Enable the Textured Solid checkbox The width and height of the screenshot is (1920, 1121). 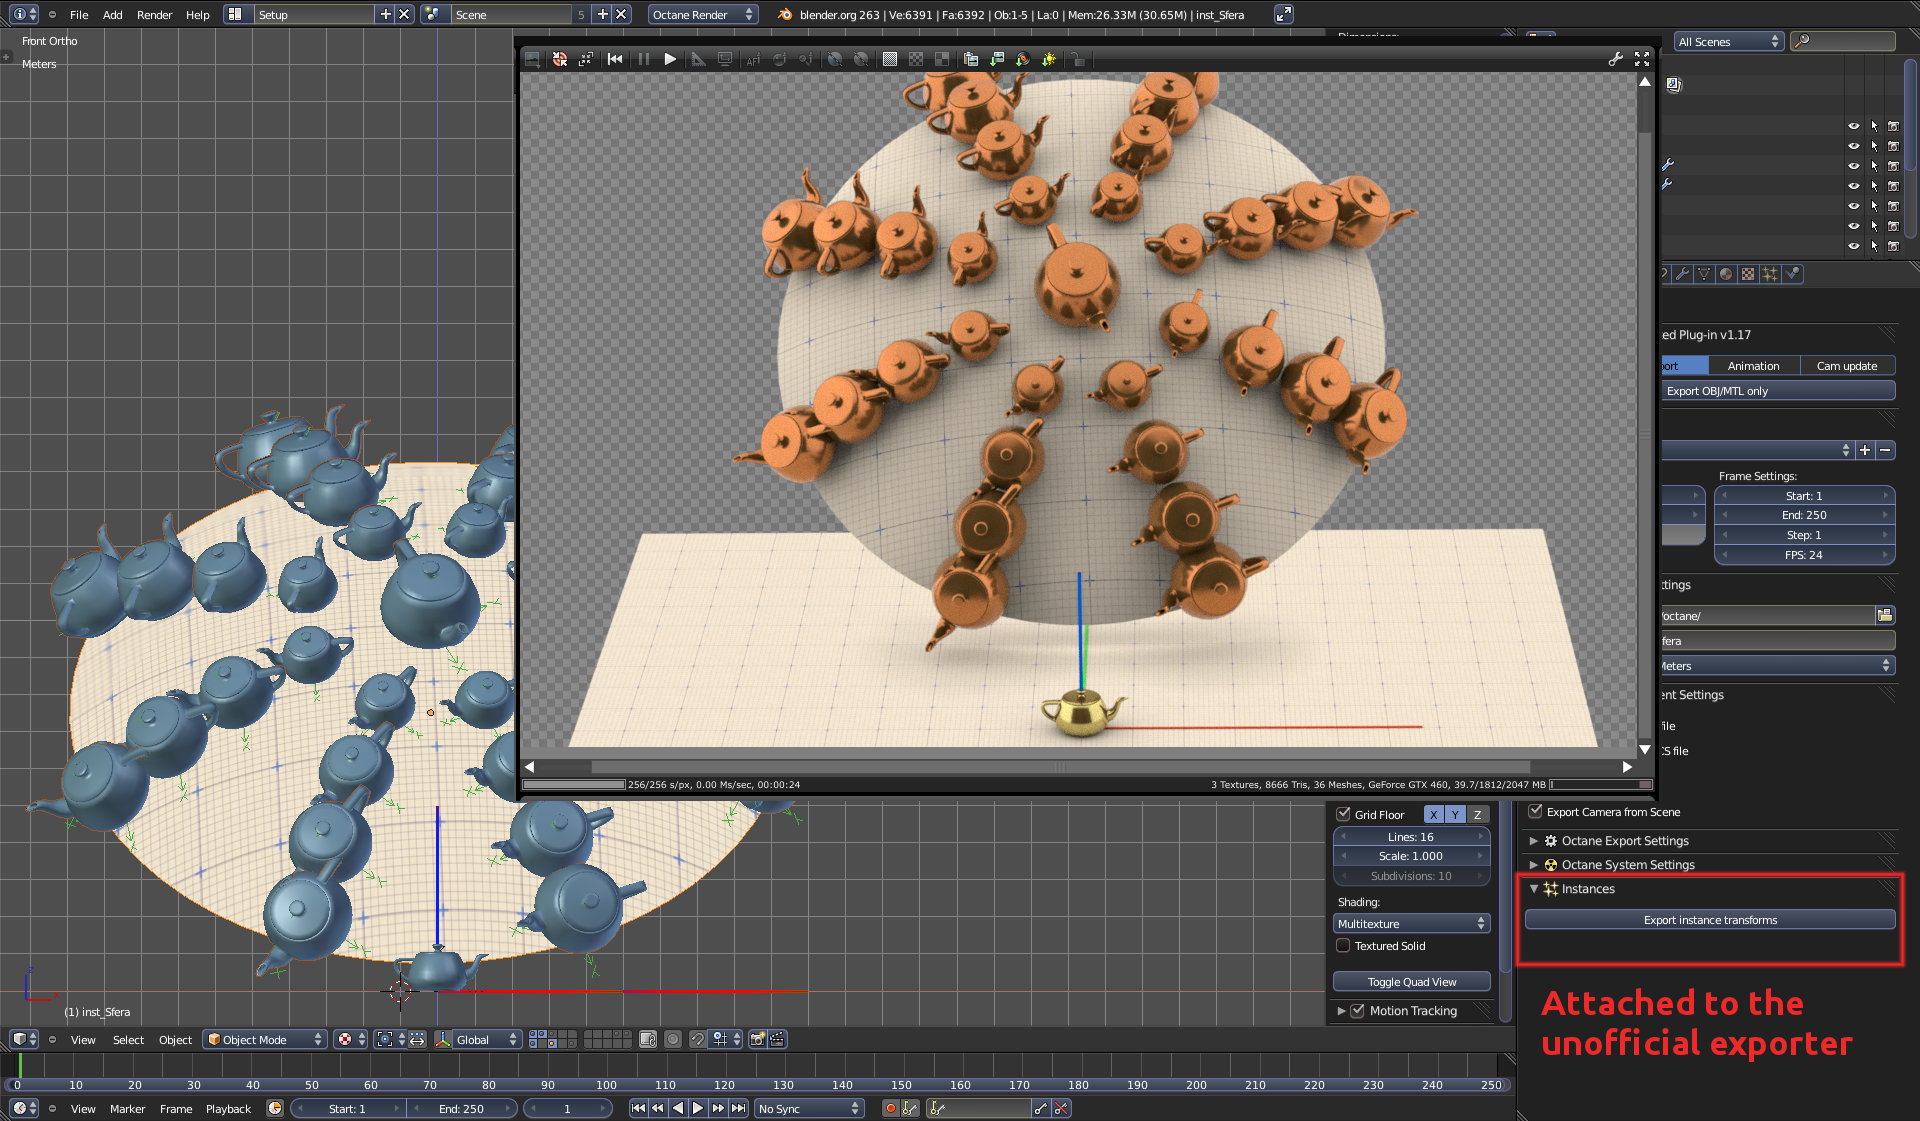[x=1344, y=946]
